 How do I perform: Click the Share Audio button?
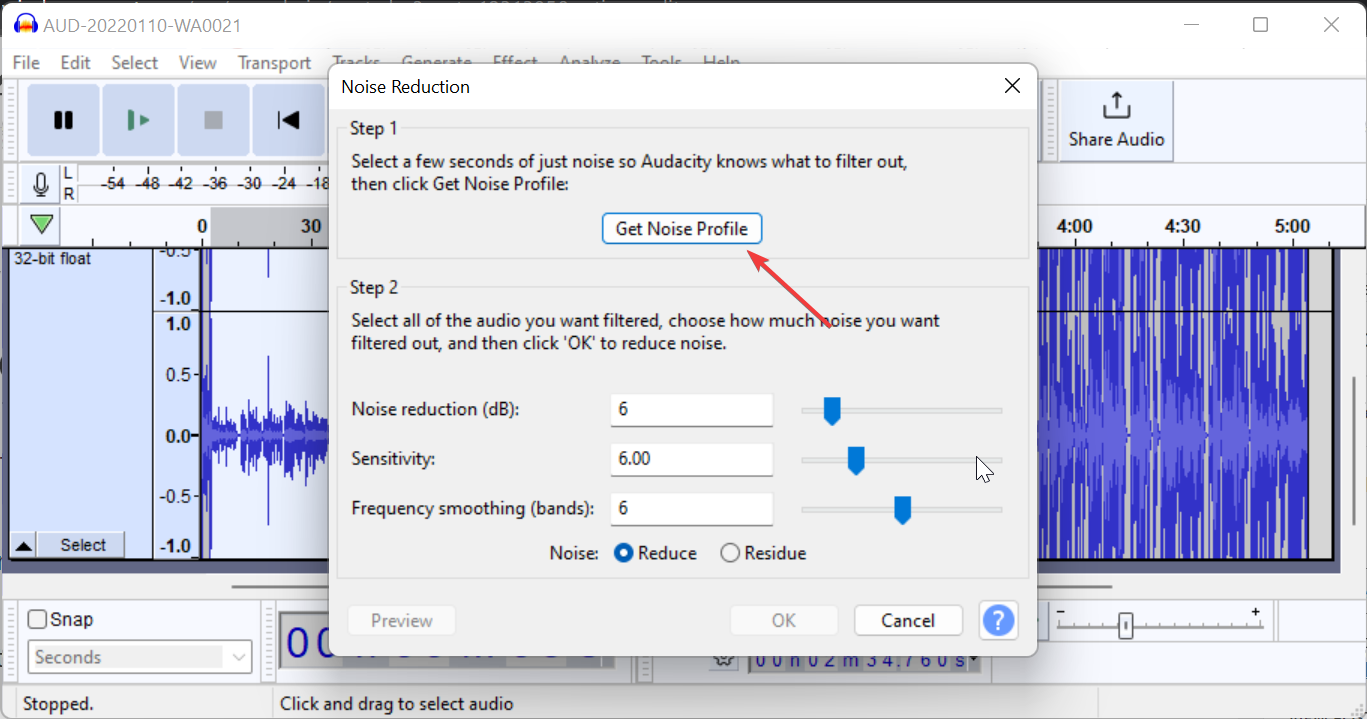(x=1116, y=120)
